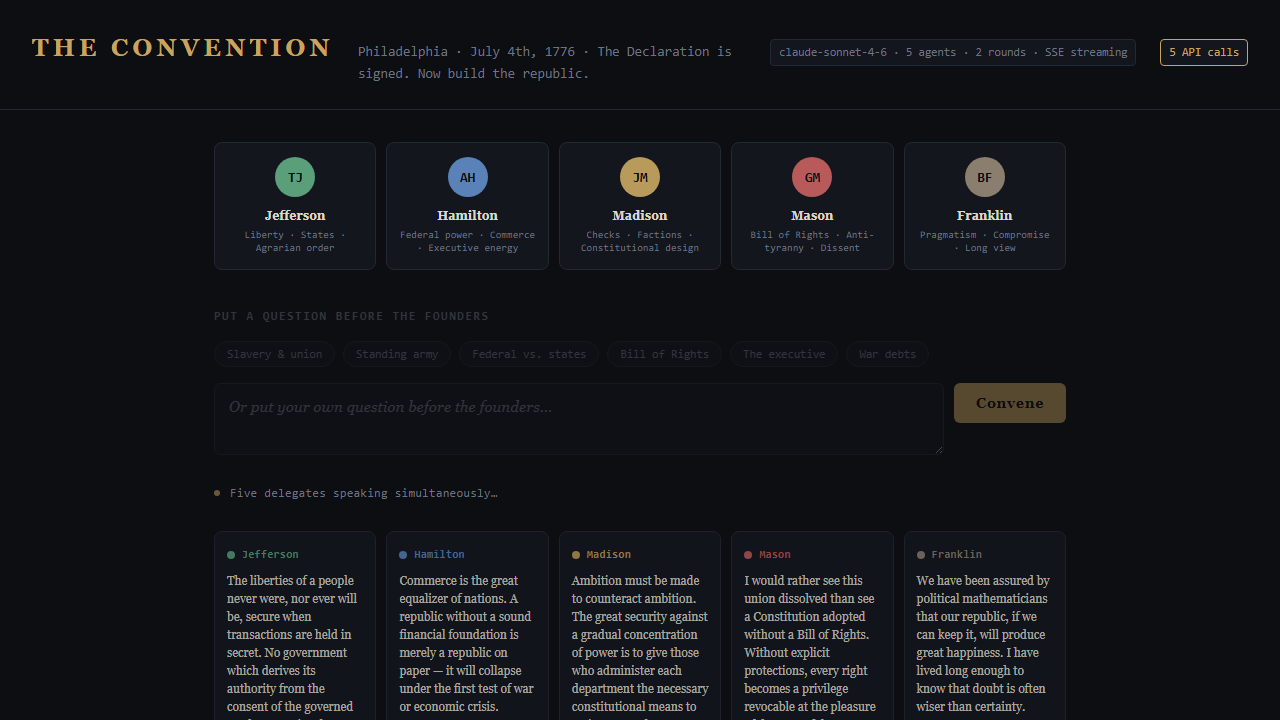Click 'Five delegates speaking simultaneously…' status text
Viewport: 1280px width, 720px height.
pos(364,493)
